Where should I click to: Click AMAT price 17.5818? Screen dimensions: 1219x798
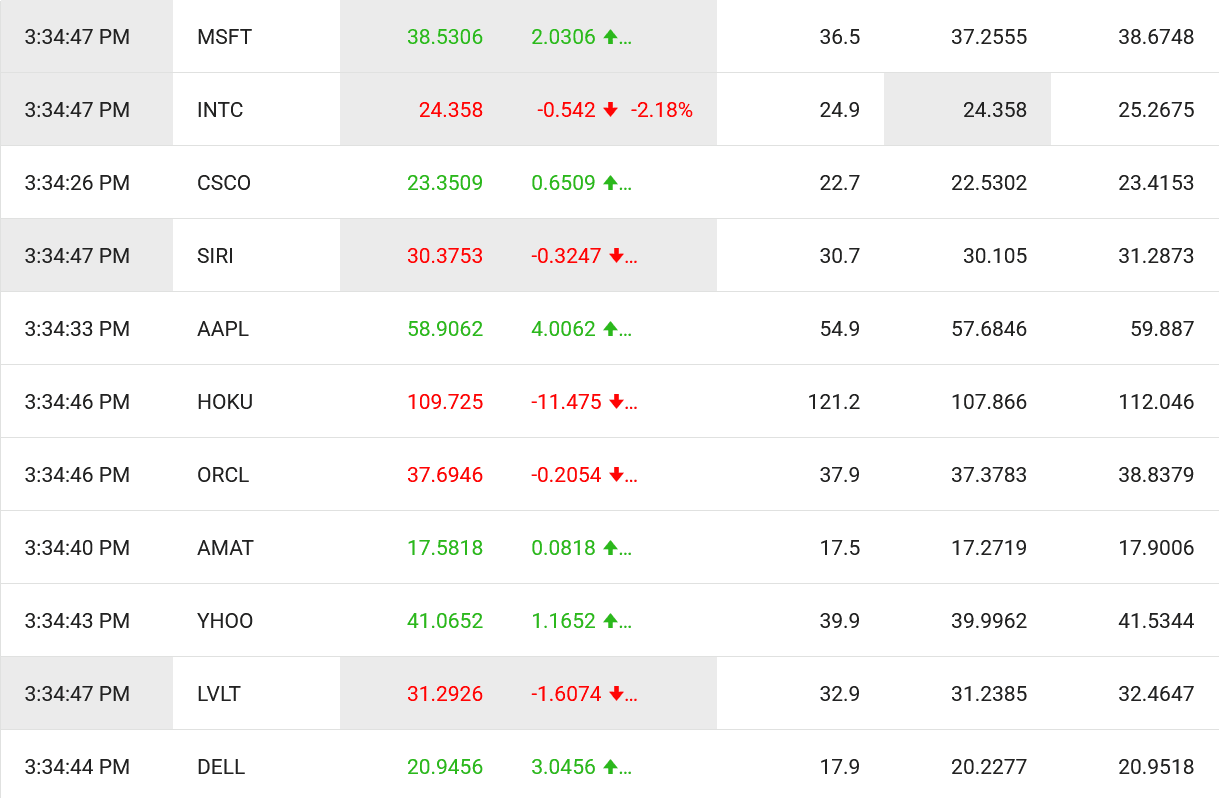tap(445, 548)
